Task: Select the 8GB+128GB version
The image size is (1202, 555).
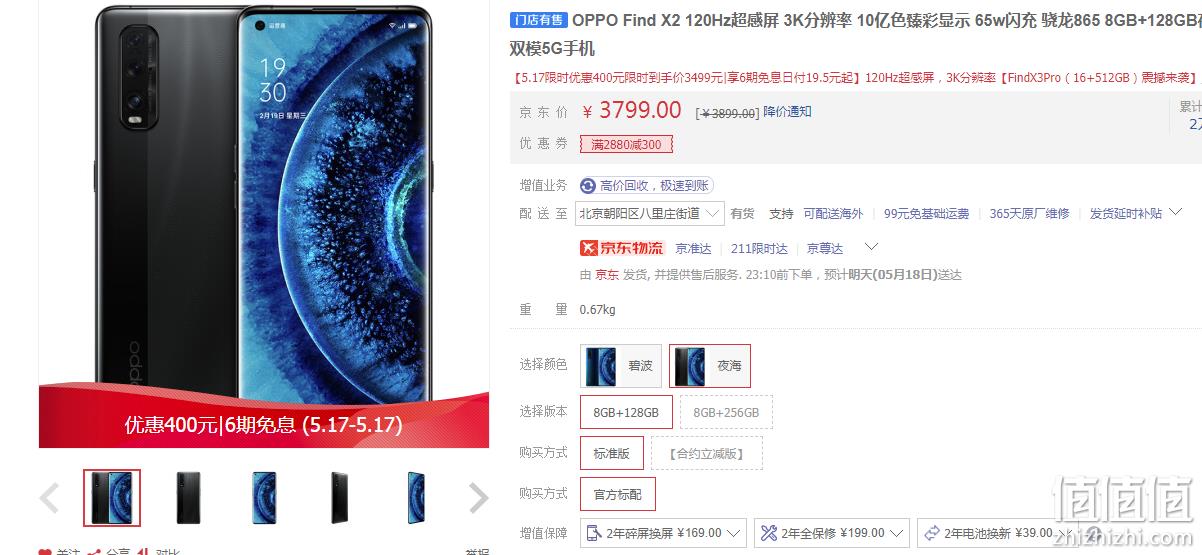Action: coord(626,412)
